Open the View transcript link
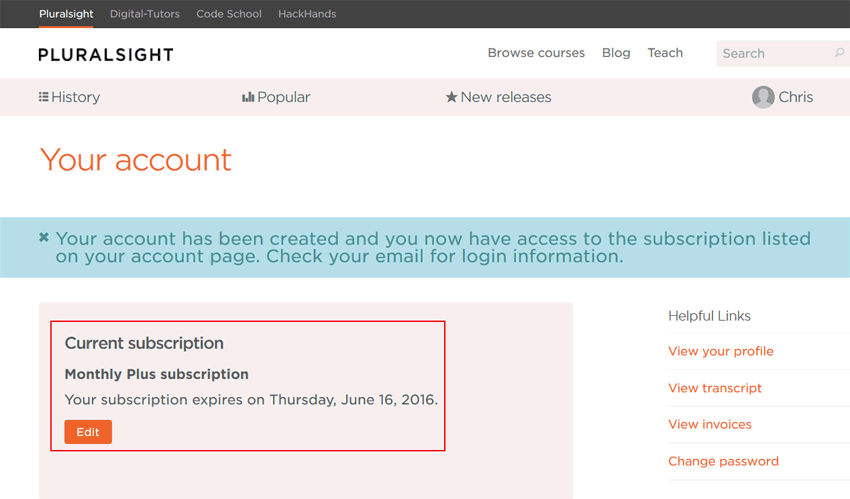Viewport: 850px width, 499px height. click(714, 388)
